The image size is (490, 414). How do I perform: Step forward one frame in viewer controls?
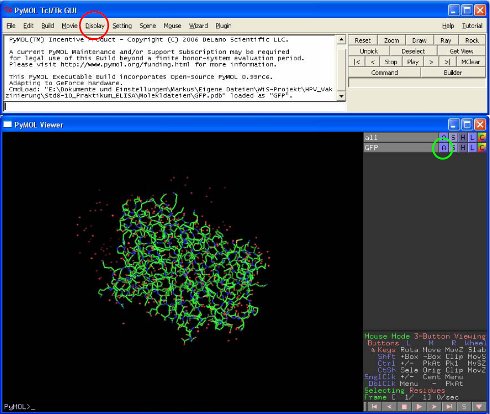point(434,407)
